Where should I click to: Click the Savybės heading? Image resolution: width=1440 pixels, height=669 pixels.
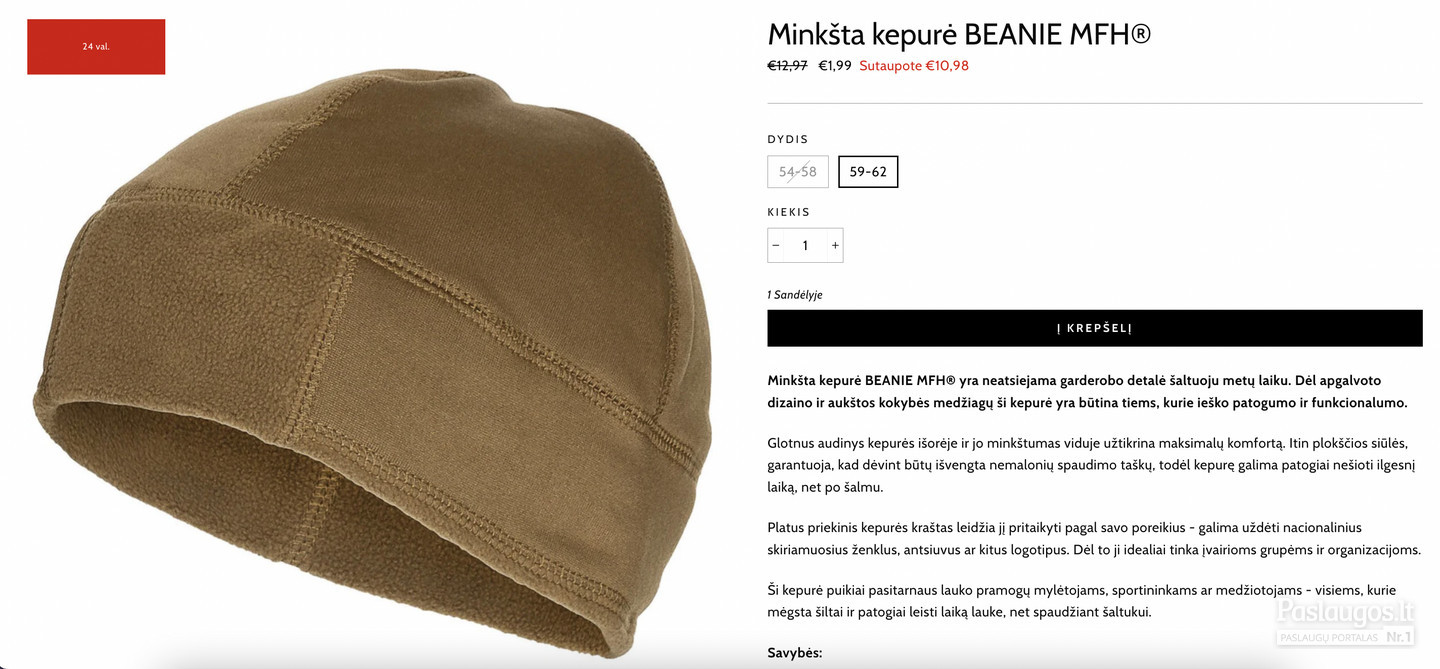(x=795, y=652)
